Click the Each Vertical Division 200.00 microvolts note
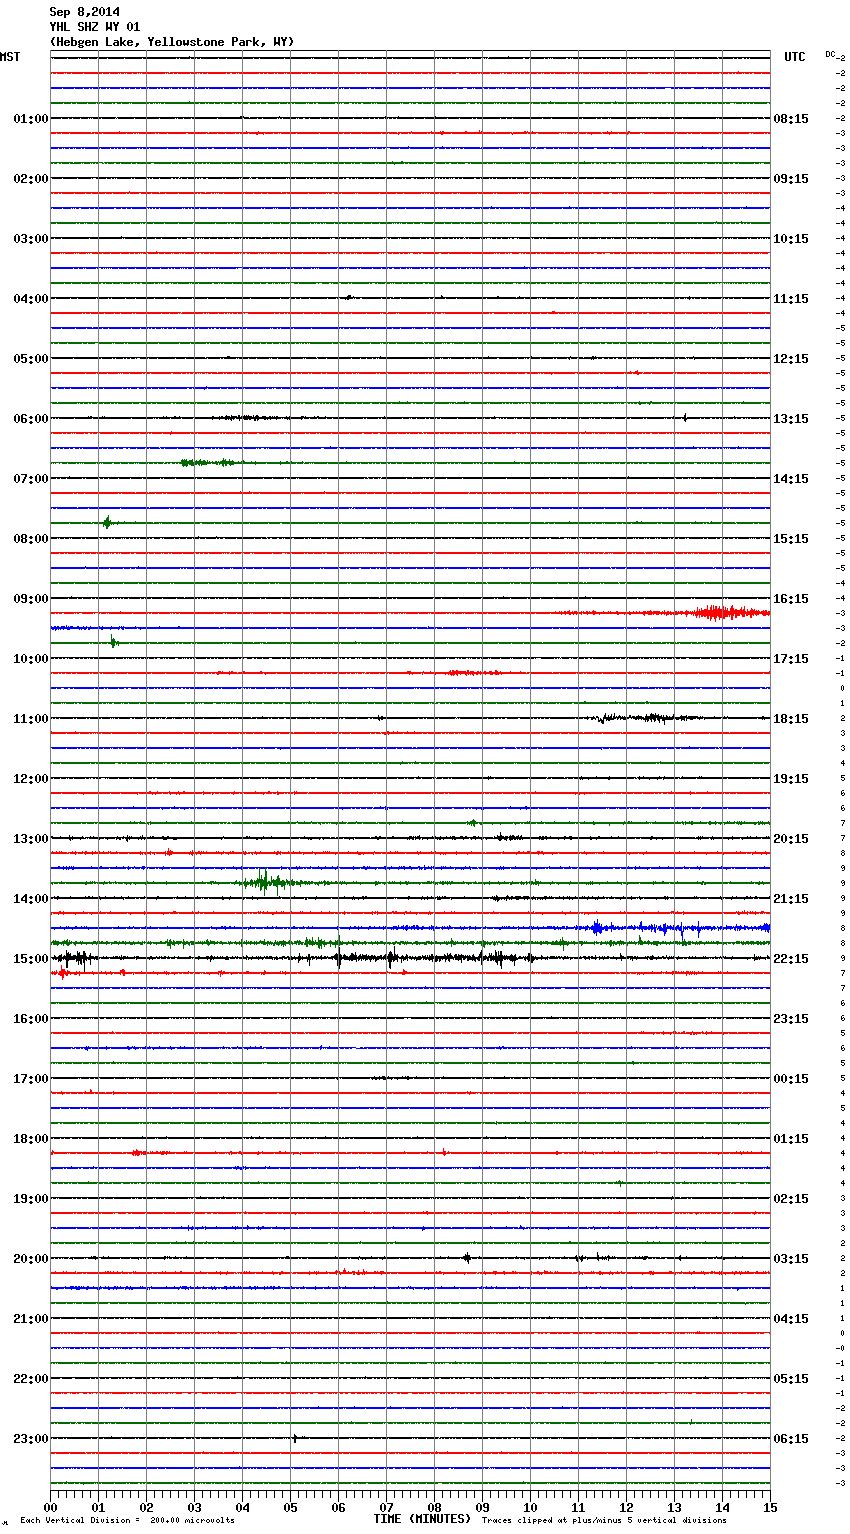 click(127, 1521)
